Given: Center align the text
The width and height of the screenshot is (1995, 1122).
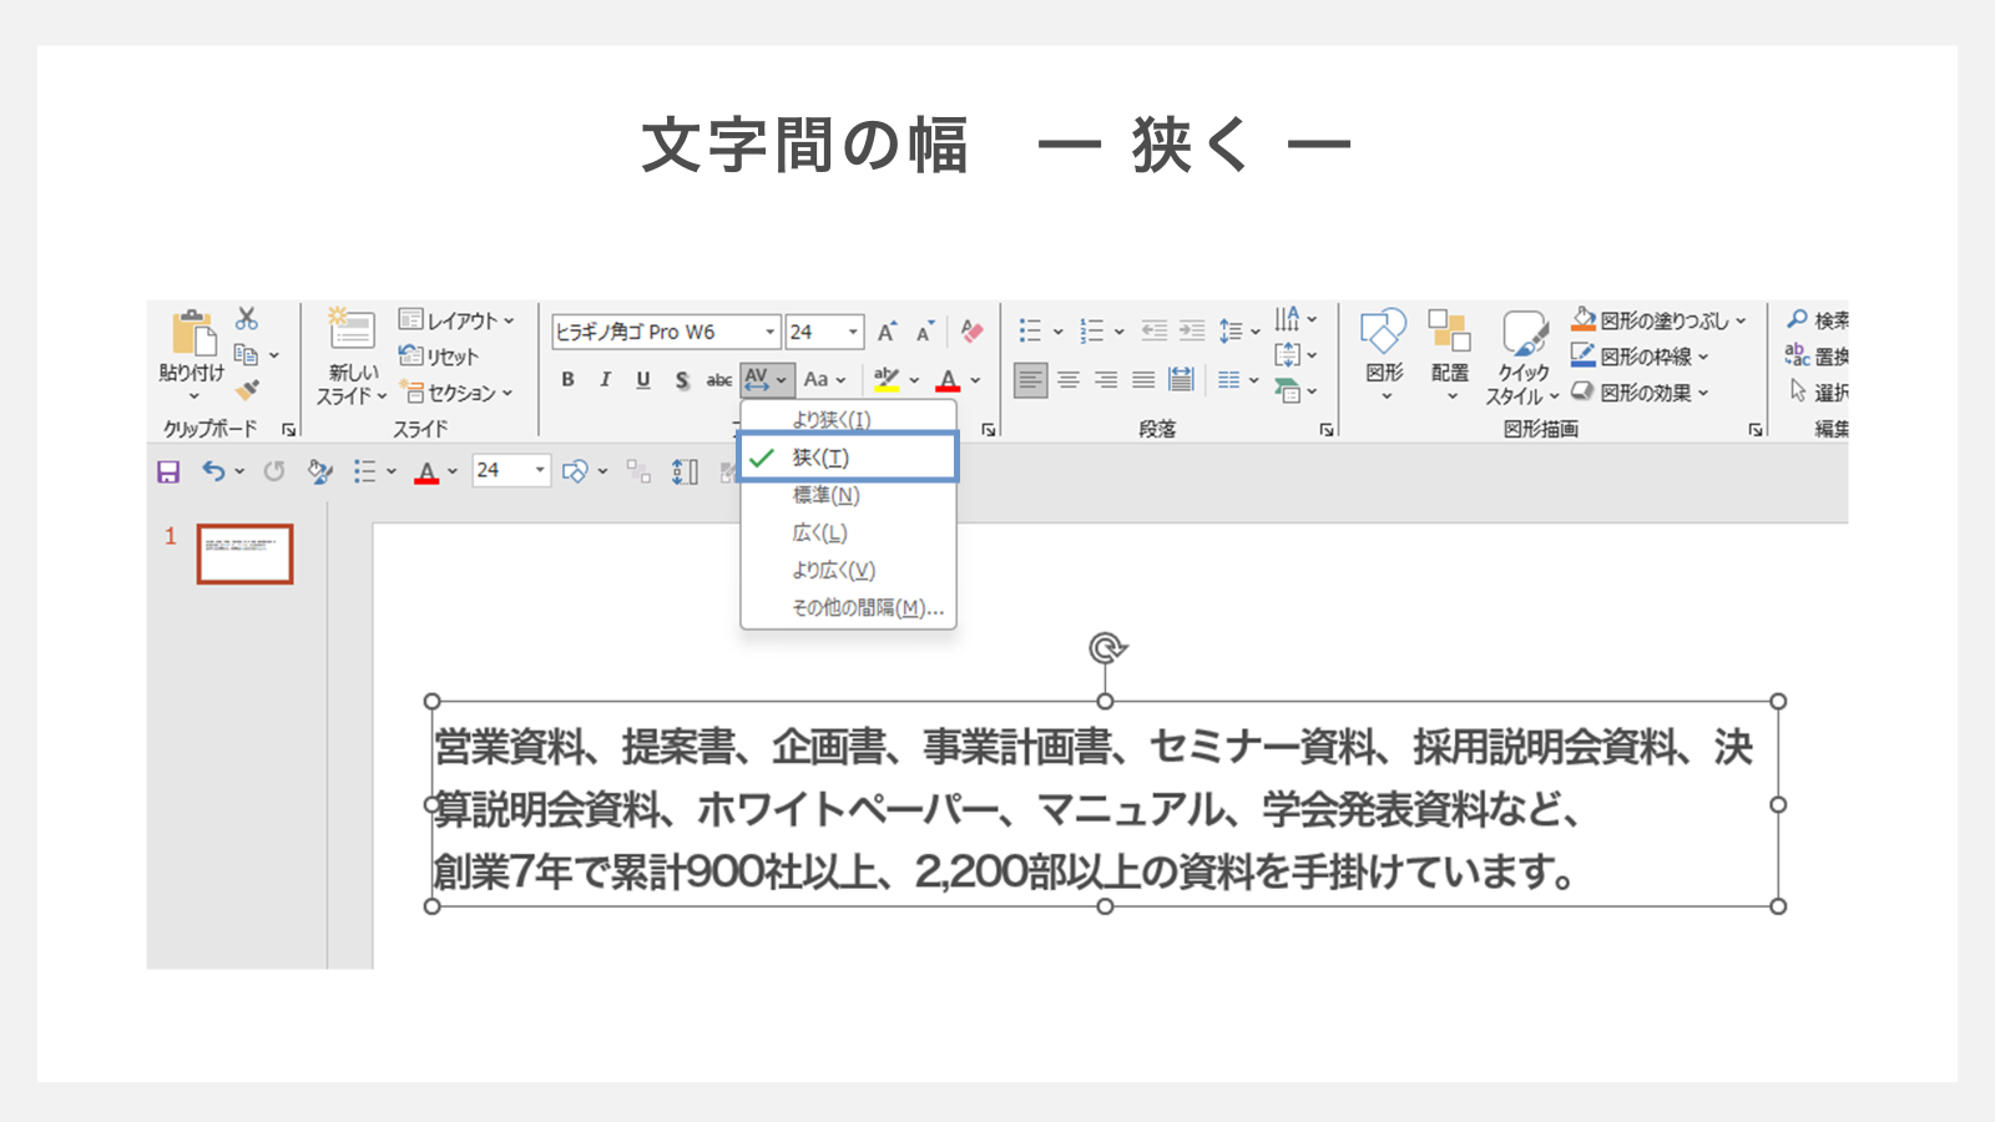Looking at the screenshot, I should pyautogui.click(x=1068, y=380).
